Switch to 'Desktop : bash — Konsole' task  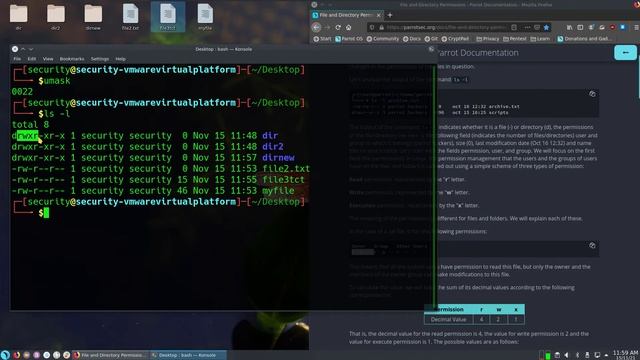[x=187, y=355]
